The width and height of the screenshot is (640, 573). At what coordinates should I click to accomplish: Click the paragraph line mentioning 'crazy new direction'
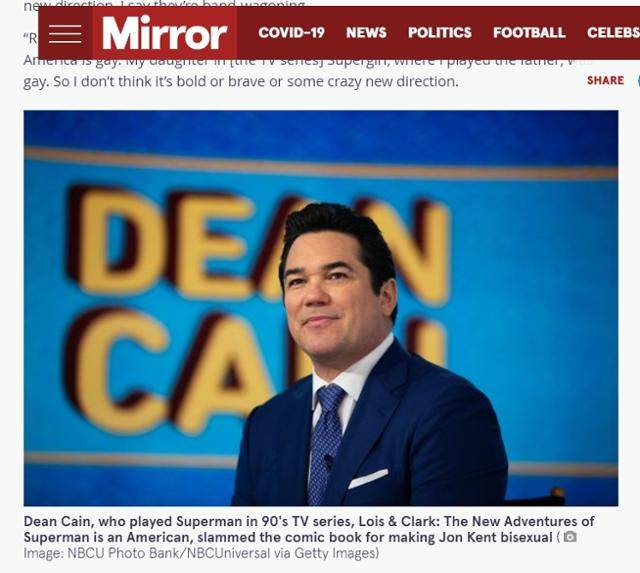click(x=241, y=82)
